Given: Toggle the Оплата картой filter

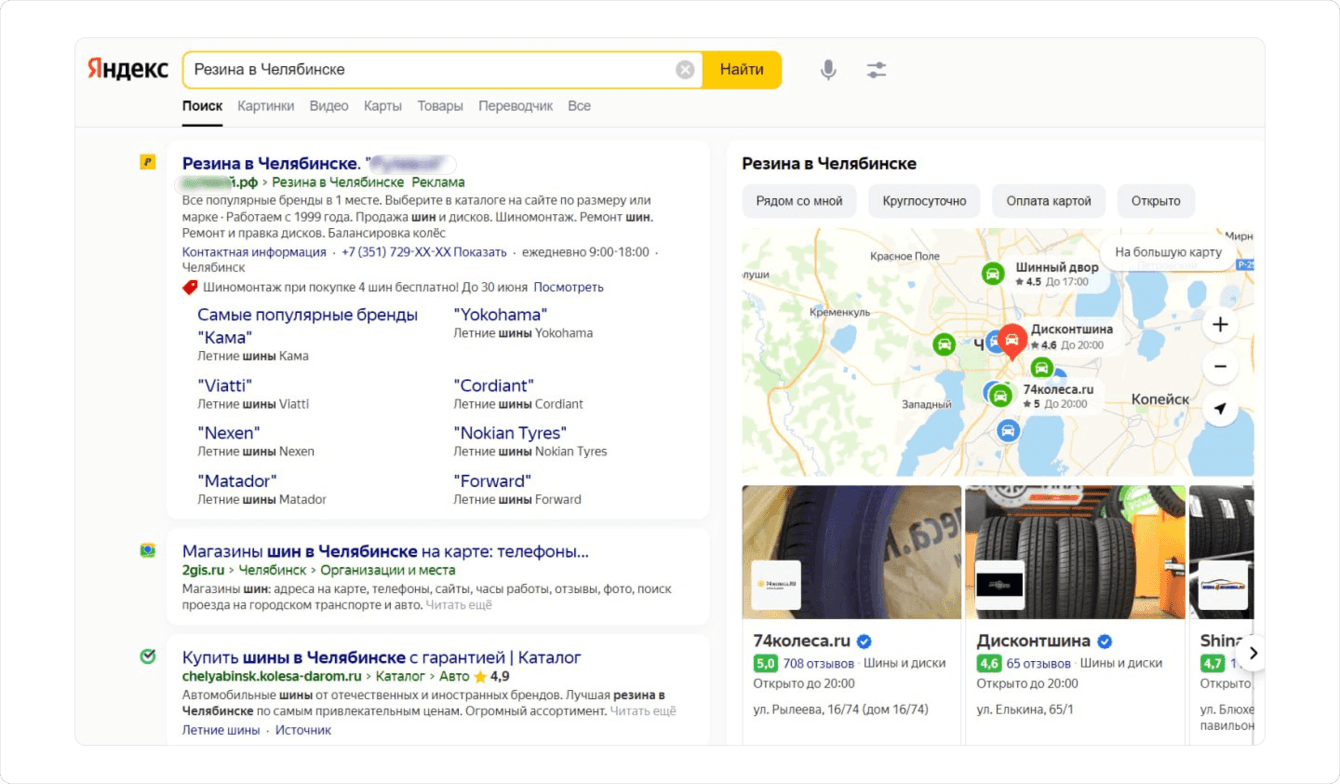Looking at the screenshot, I should coord(1049,201).
